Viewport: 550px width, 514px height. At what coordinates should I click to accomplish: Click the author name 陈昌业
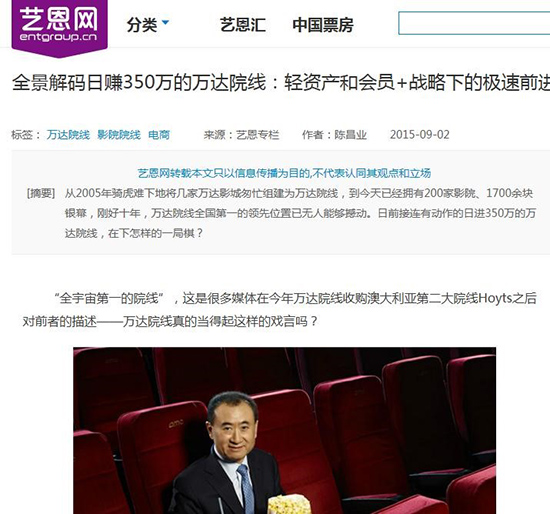point(351,135)
